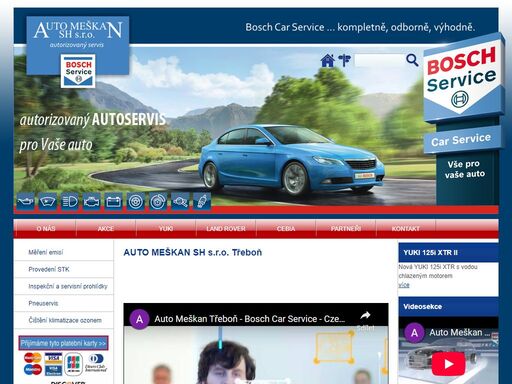Open the CEBIA menu item
The height and width of the screenshot is (384, 512).
286,229
